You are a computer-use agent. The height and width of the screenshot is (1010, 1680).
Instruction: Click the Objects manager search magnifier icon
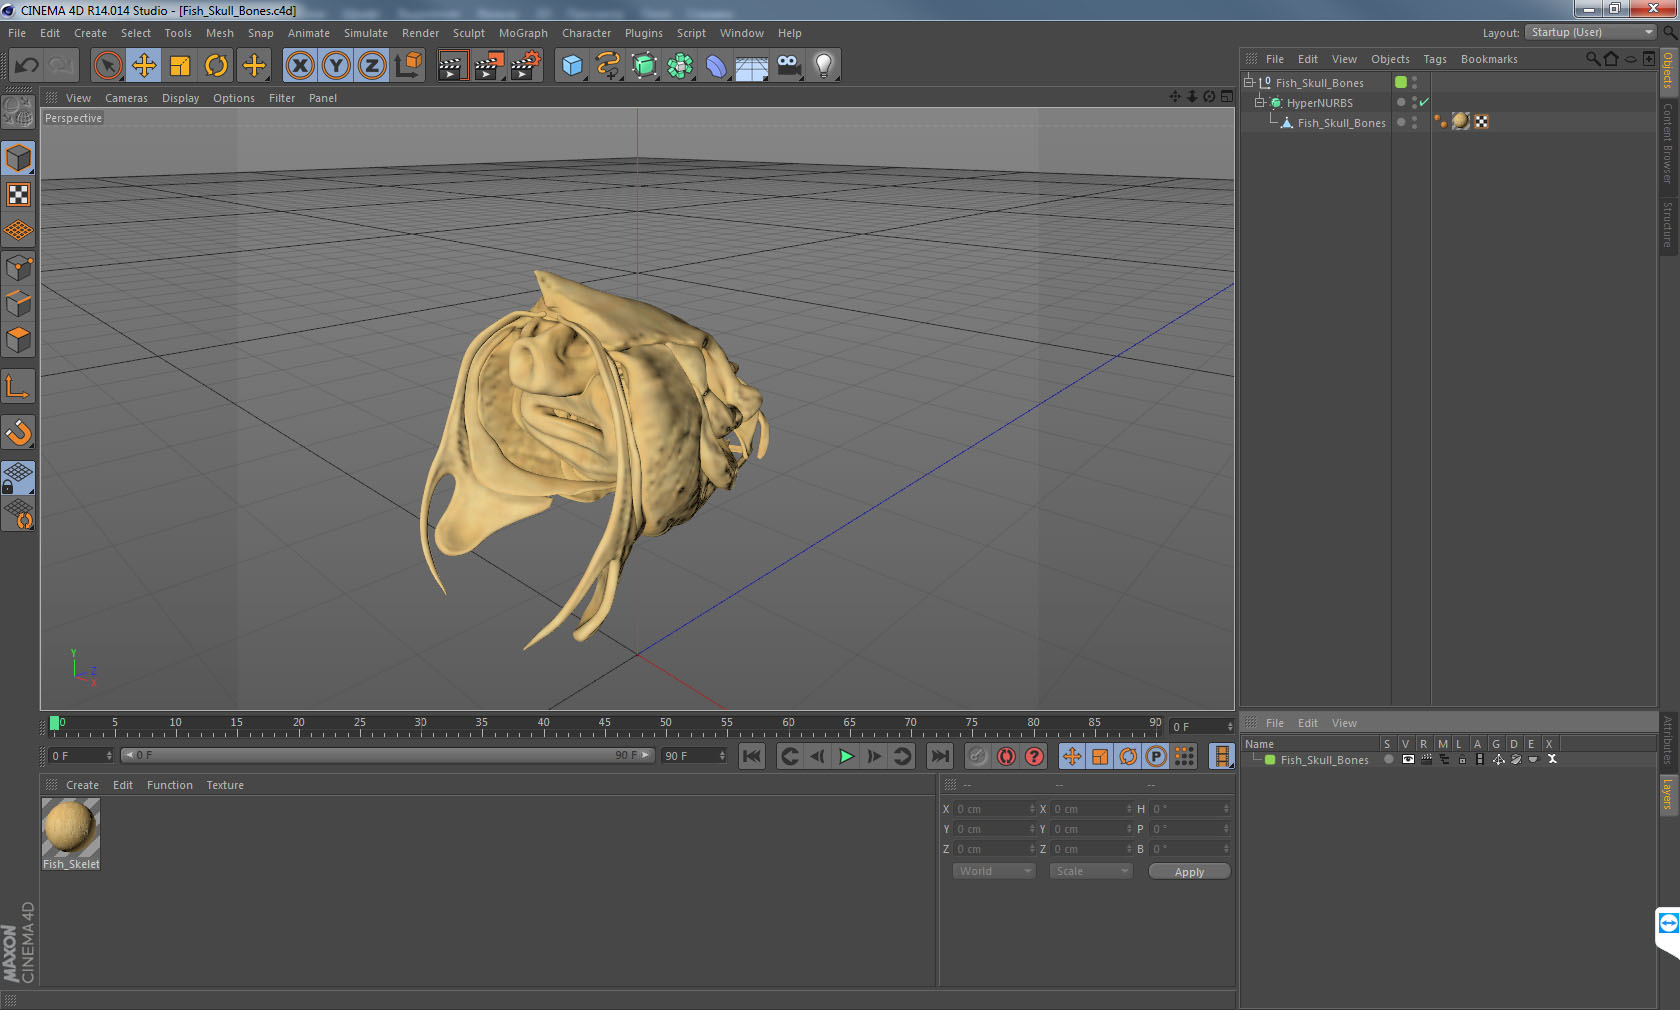[1592, 59]
